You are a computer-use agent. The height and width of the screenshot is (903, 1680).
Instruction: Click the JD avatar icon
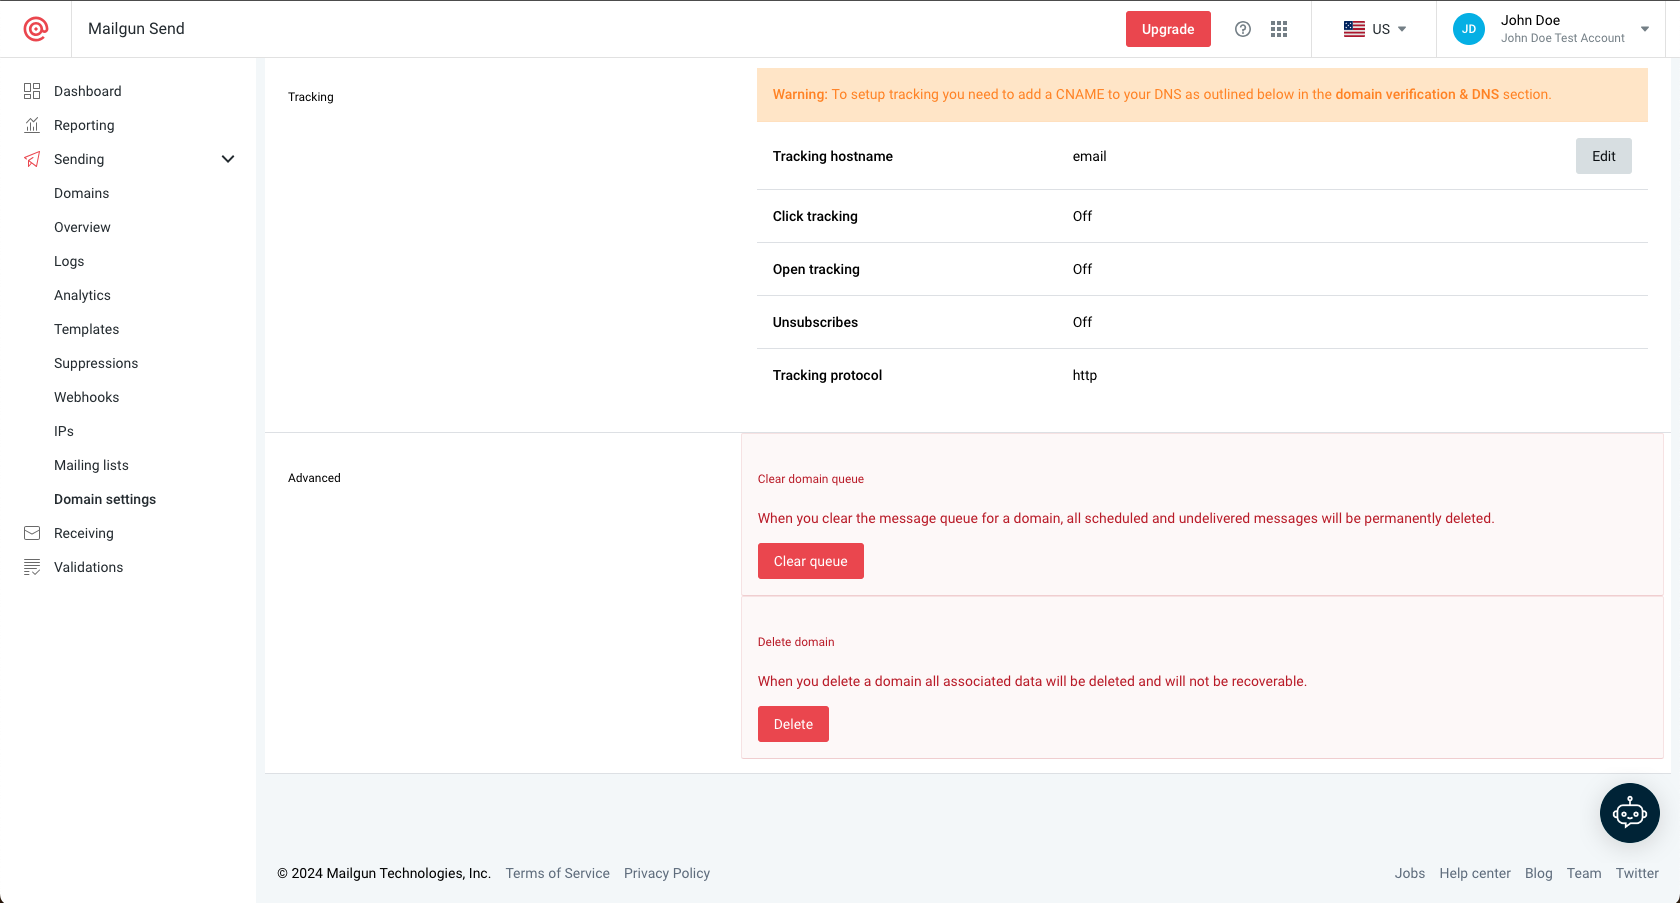[1469, 29]
